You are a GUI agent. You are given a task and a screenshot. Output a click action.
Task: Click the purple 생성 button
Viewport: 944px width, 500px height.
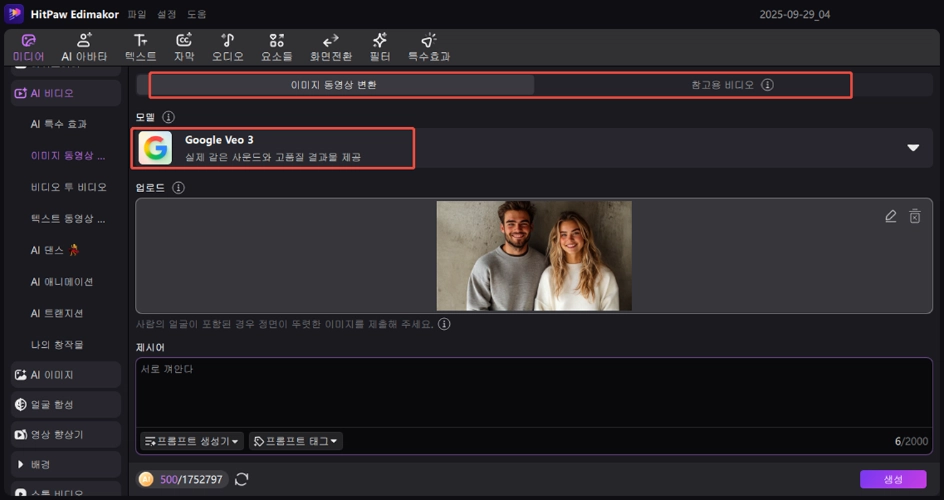tap(892, 479)
